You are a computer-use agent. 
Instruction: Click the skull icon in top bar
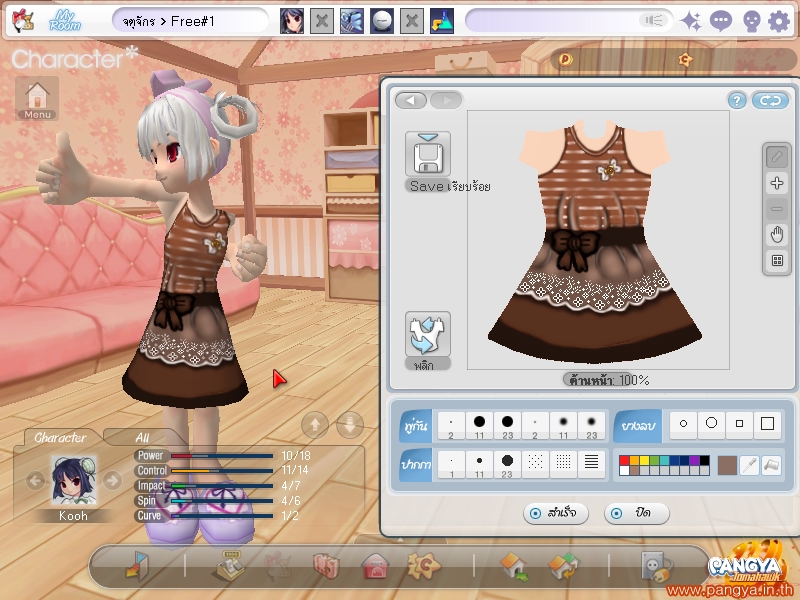[751, 21]
